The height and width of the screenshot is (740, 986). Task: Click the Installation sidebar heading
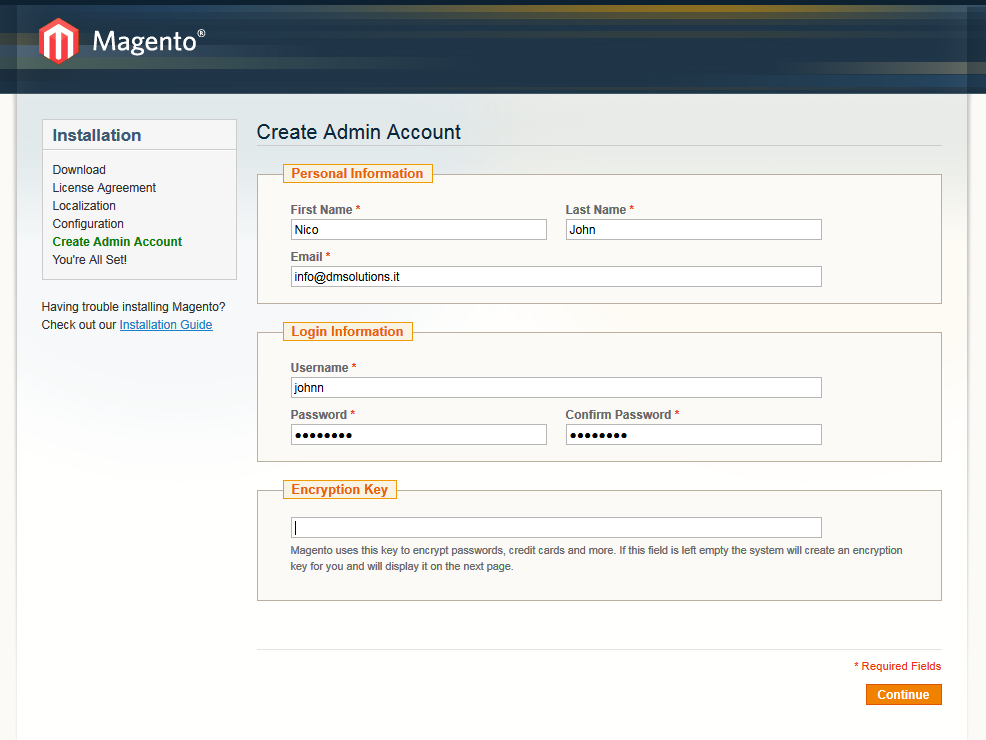point(97,135)
